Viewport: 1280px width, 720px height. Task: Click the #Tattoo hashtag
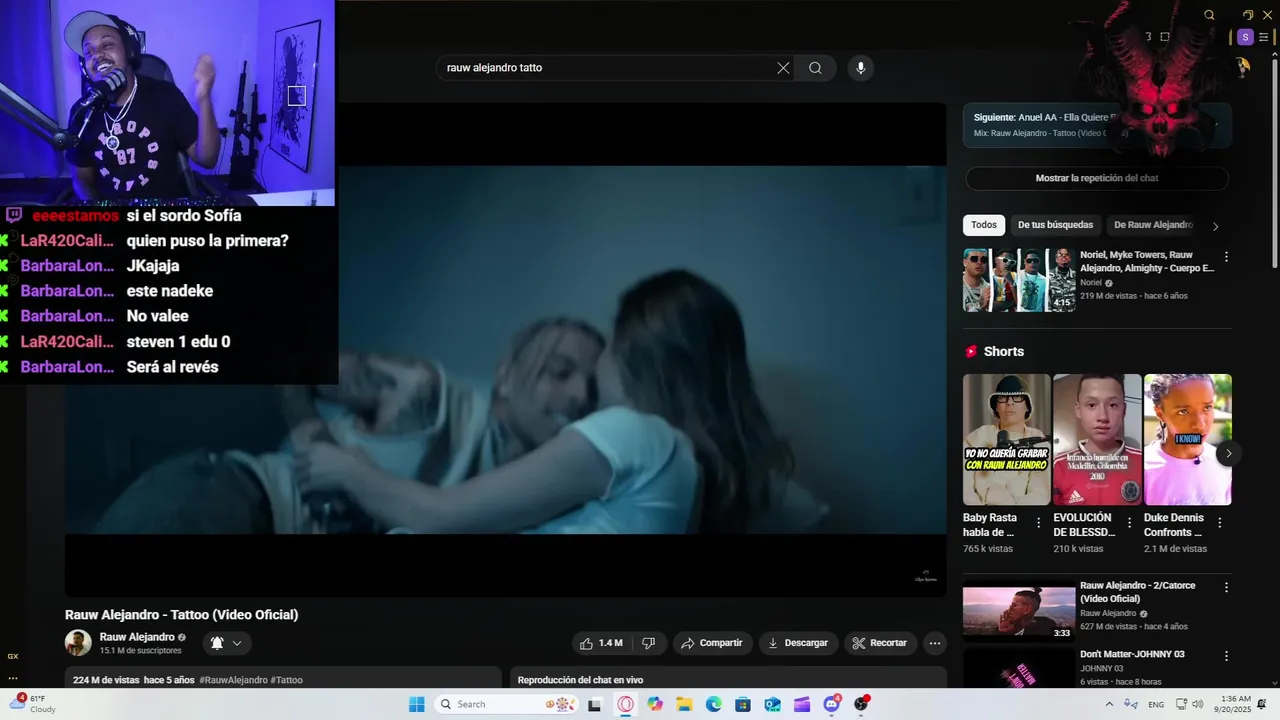[x=286, y=680]
